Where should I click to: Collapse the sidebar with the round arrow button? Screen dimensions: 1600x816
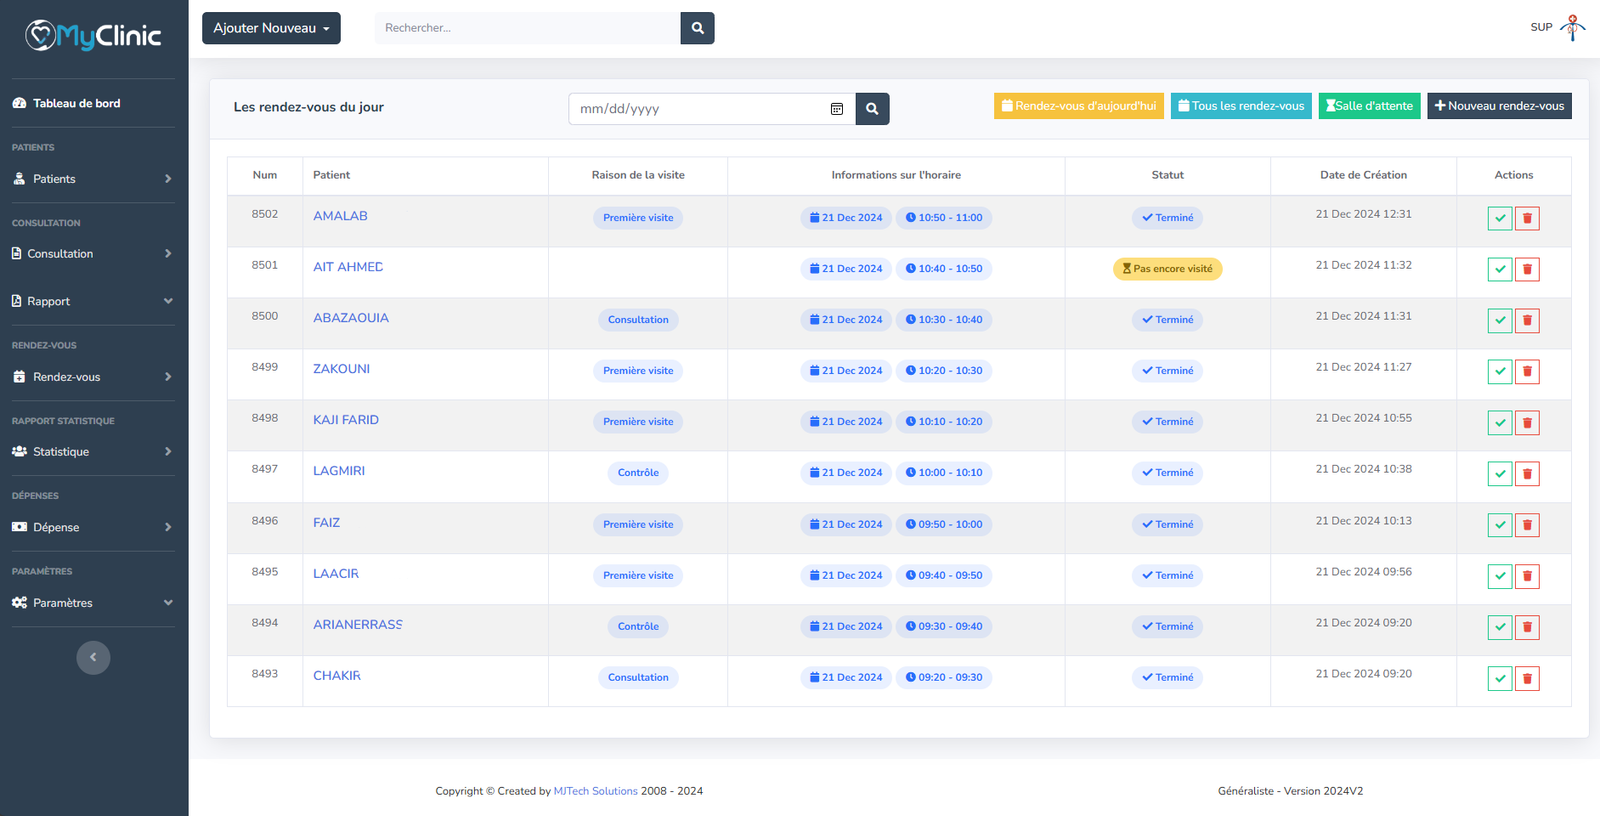pyautogui.click(x=93, y=657)
